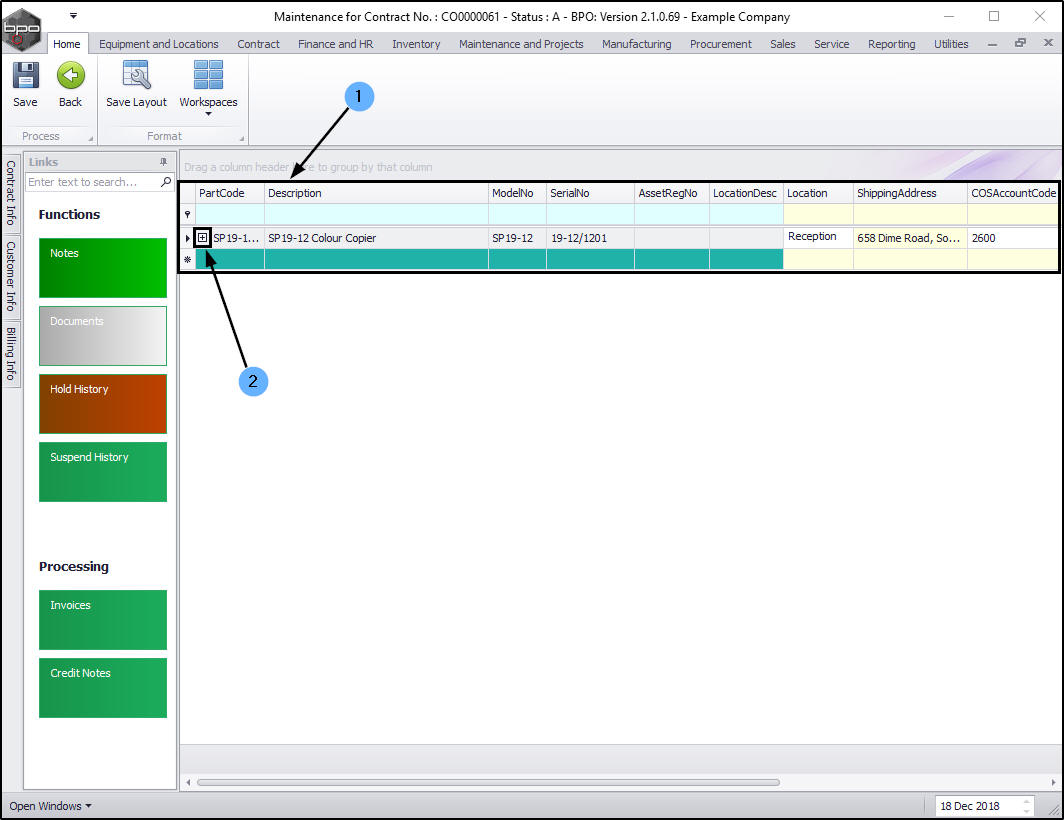
Task: Click the ShippingAddress column header
Action: (911, 193)
